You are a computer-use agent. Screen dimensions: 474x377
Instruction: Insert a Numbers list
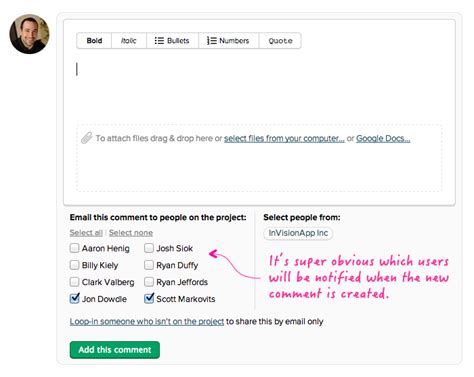pos(229,41)
